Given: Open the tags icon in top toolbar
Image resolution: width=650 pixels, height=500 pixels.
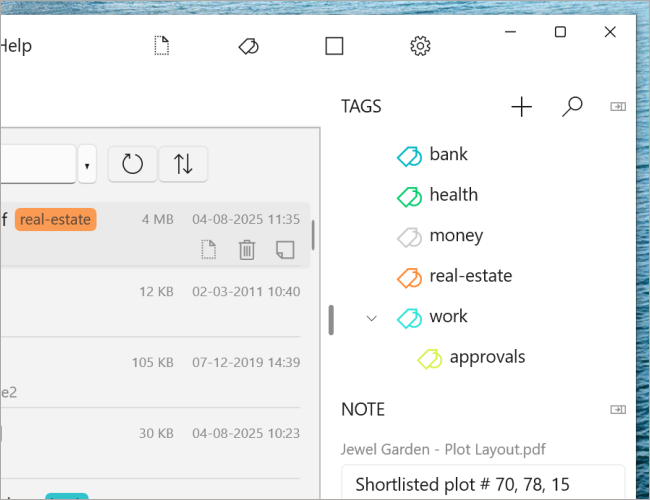Looking at the screenshot, I should pyautogui.click(x=249, y=46).
